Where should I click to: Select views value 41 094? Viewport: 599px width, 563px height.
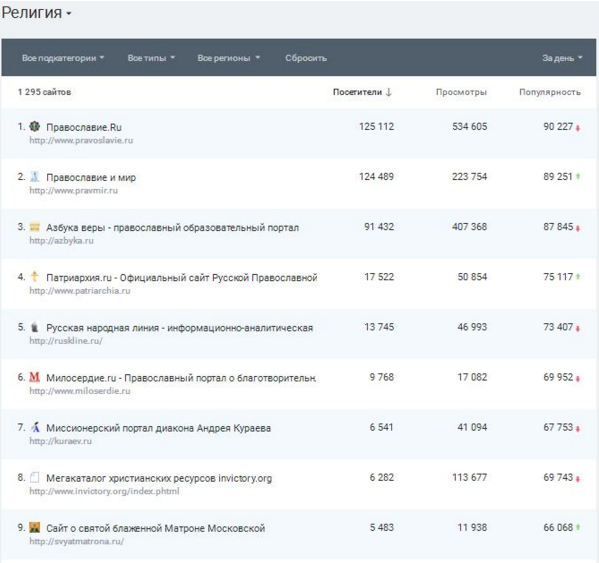[472, 427]
